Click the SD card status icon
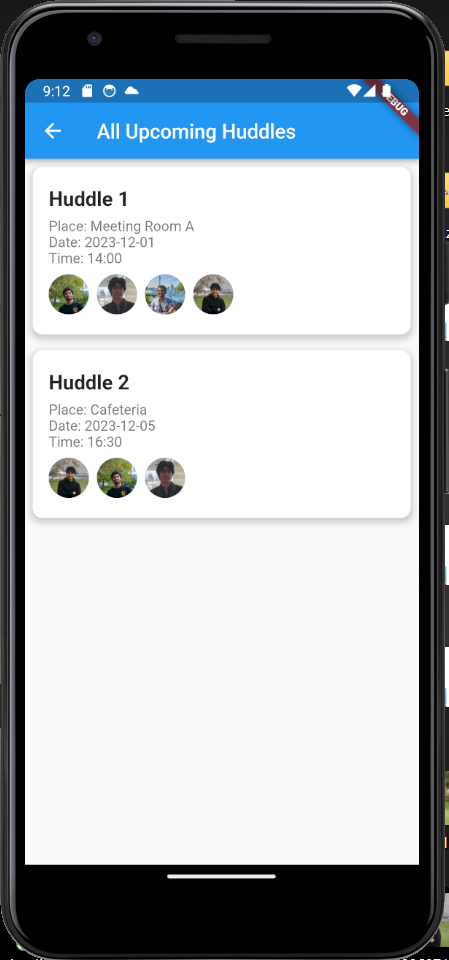This screenshot has width=449, height=960. point(87,91)
